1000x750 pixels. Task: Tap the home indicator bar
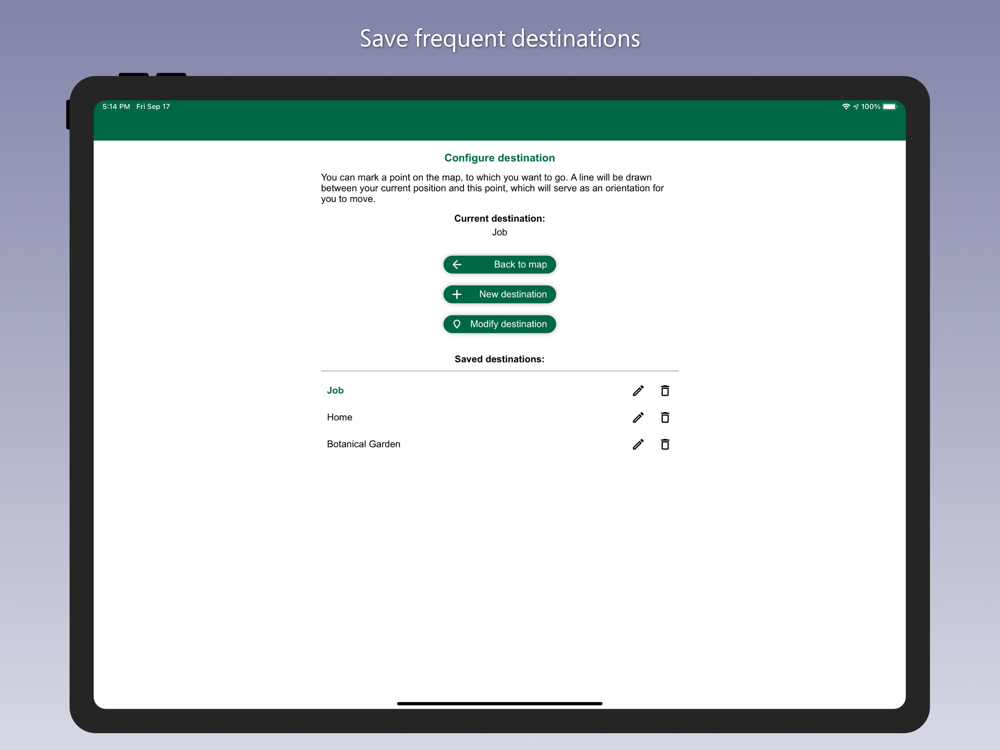coord(499,703)
